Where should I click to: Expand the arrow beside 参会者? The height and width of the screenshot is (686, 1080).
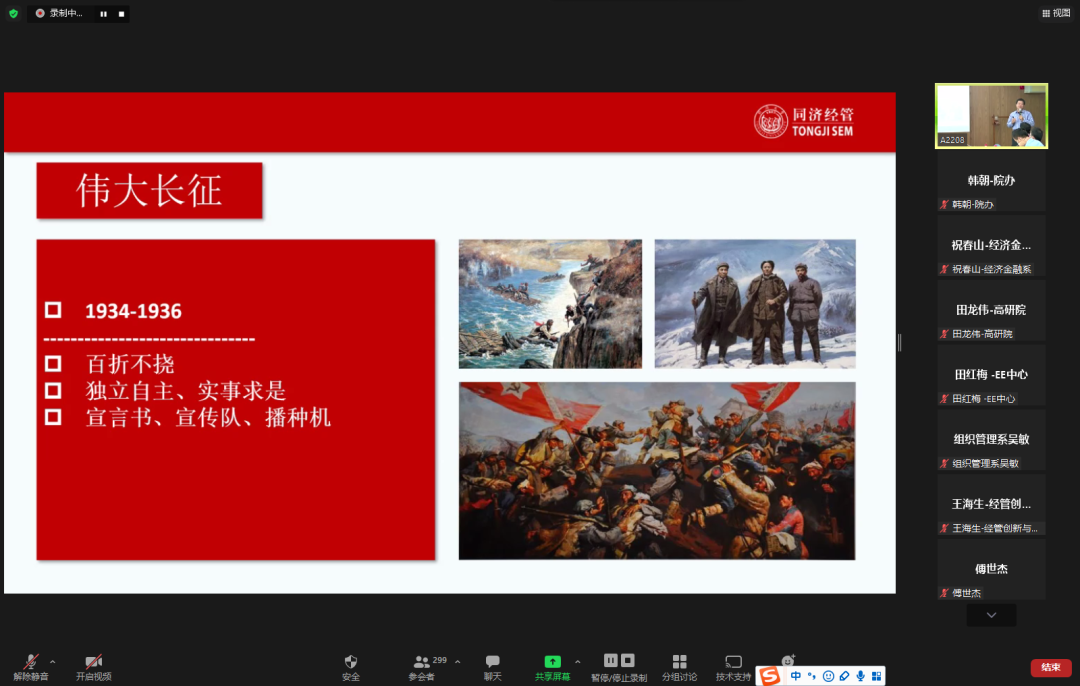(457, 662)
